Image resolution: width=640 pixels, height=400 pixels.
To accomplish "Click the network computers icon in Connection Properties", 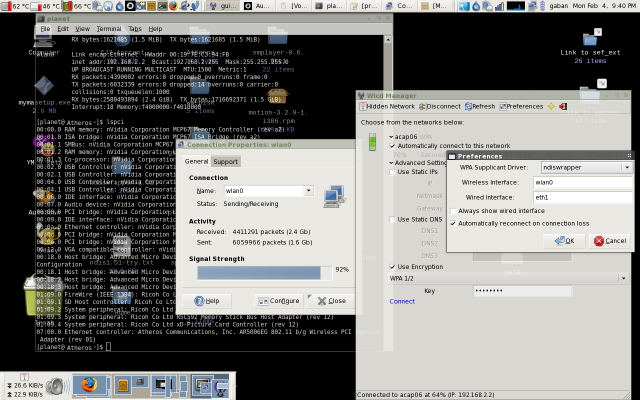I will click(x=334, y=196).
